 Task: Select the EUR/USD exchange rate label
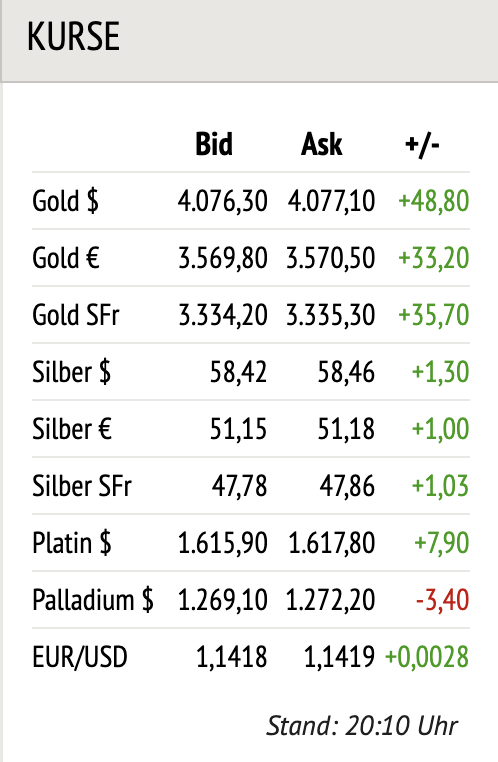click(x=80, y=657)
